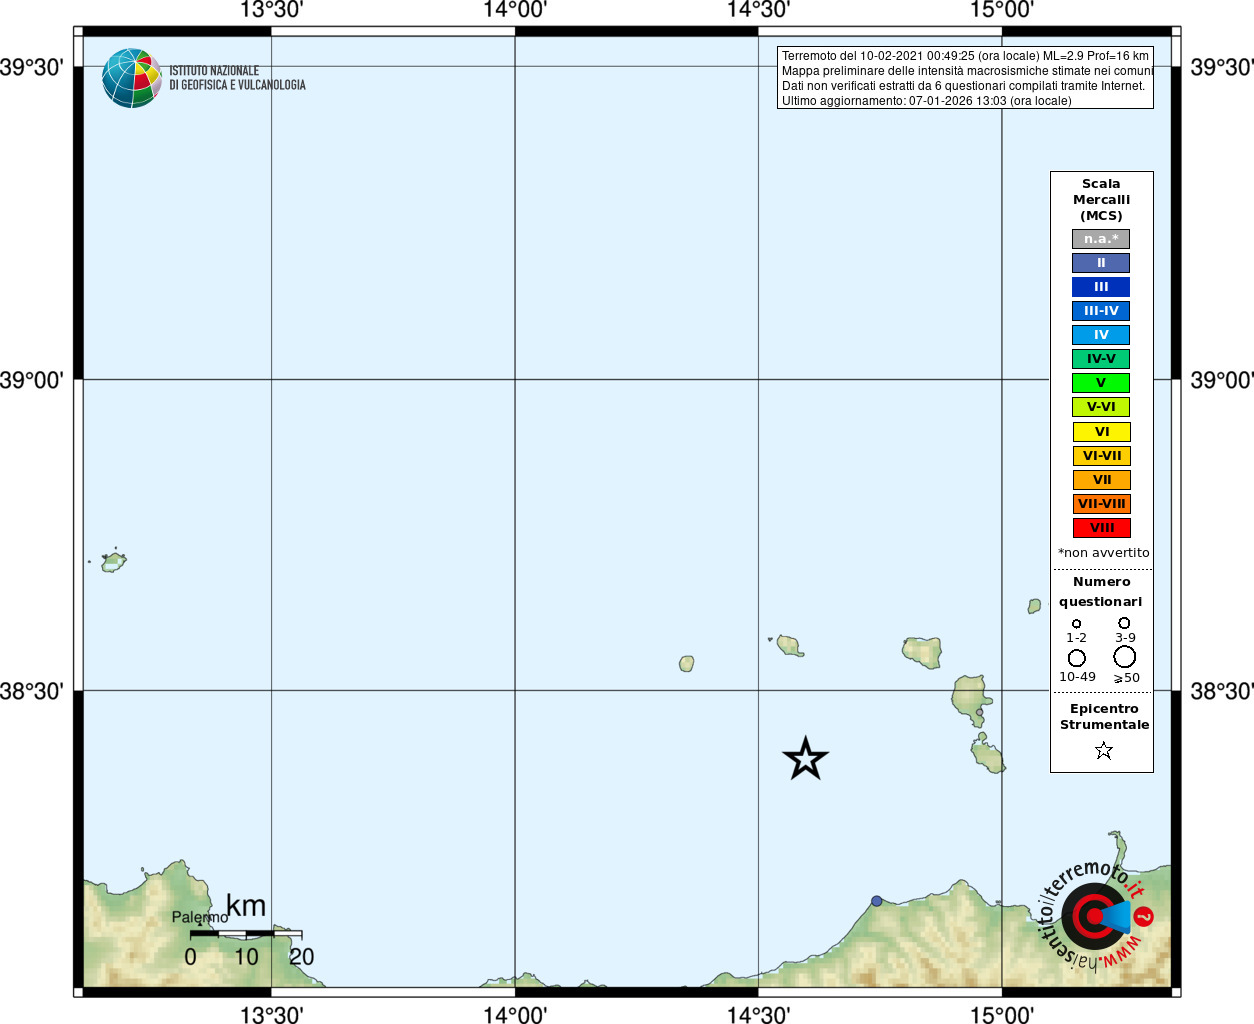Viewport: 1254px width, 1024px height.
Task: Select the bright green V legend swatch
Action: (1101, 383)
